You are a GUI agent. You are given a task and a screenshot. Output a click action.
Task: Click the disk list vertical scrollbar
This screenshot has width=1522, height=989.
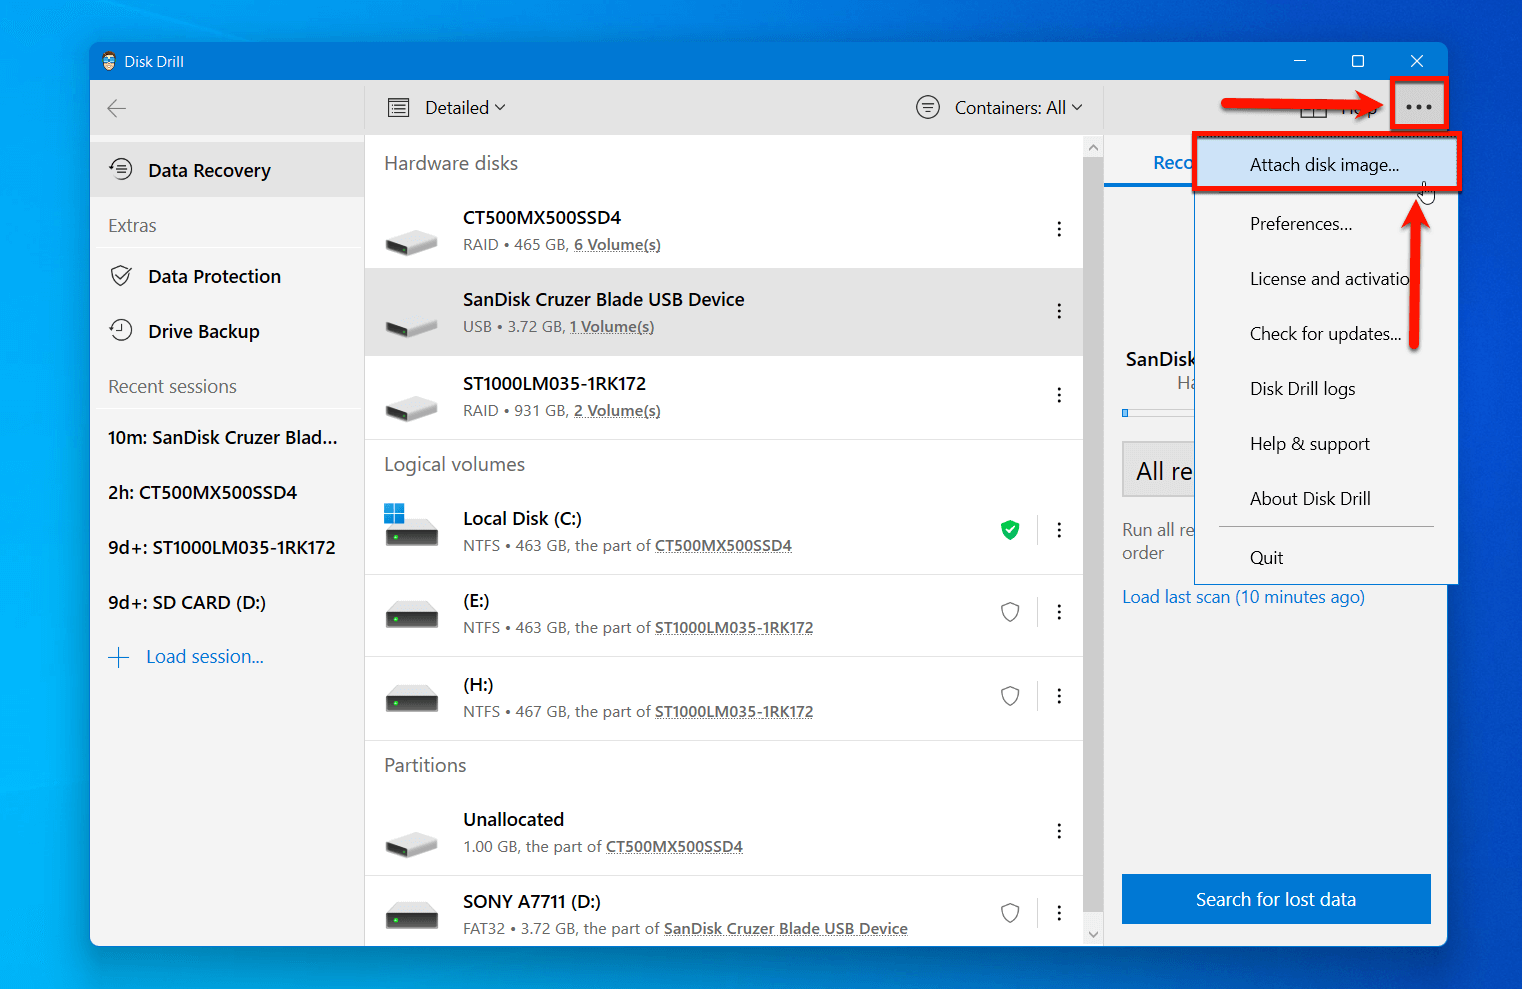1093,535
